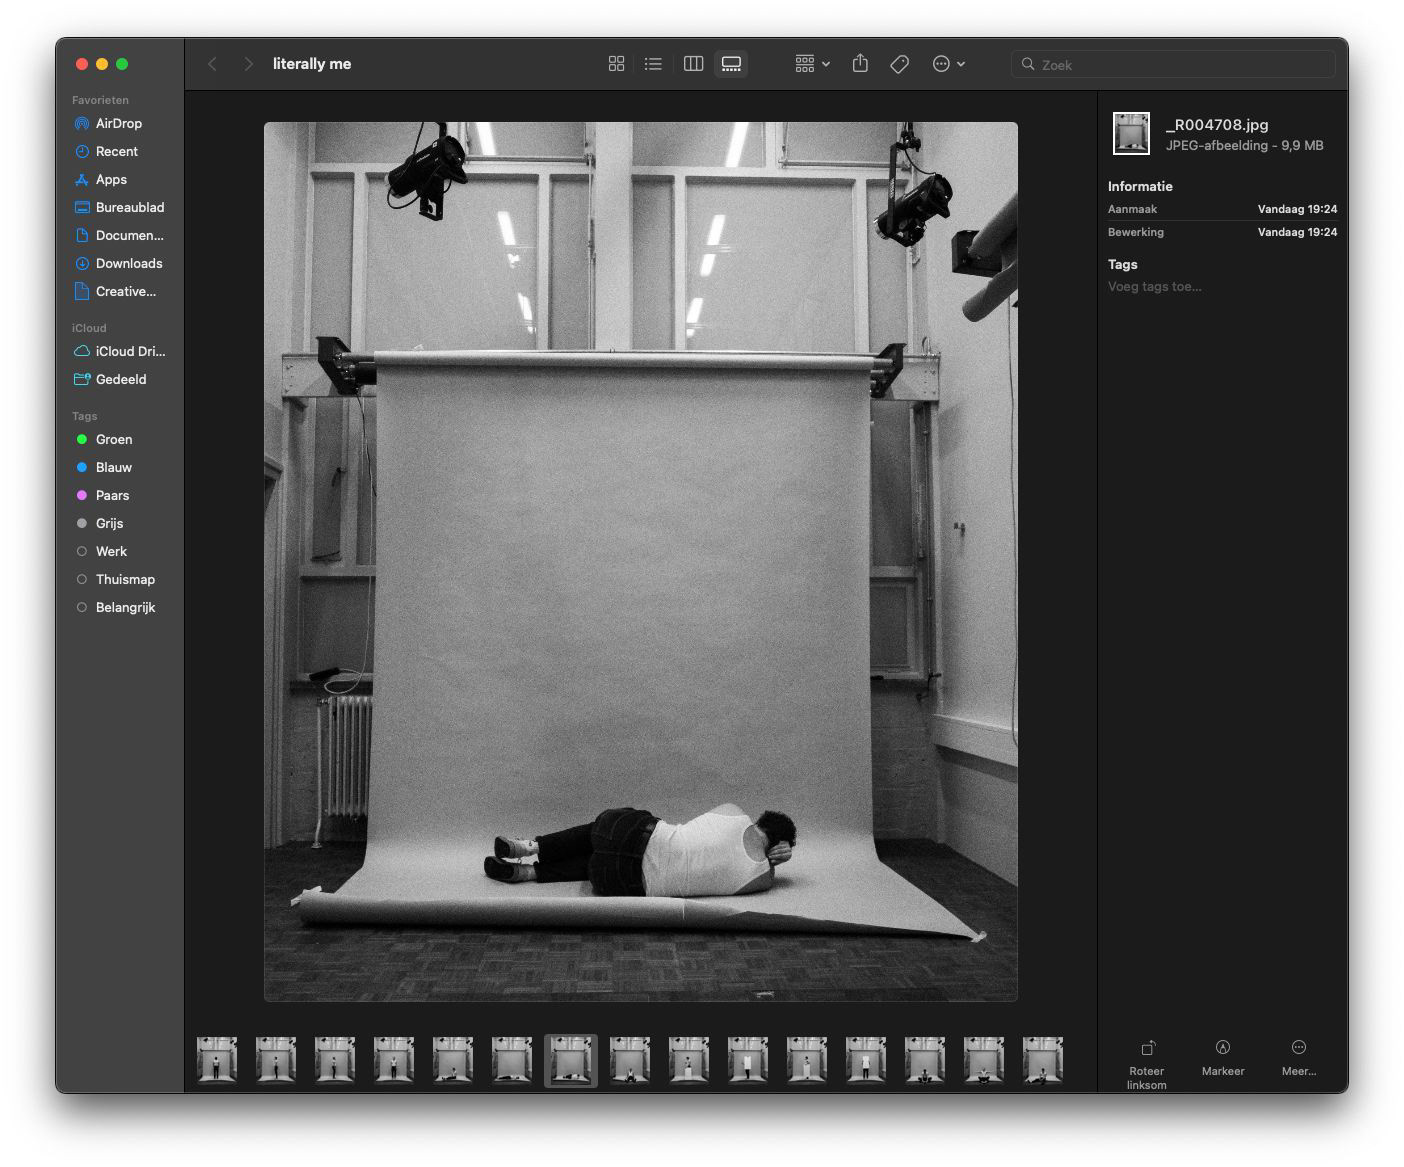Open the group-by dropdown in toolbar
This screenshot has height=1167, width=1404.
(x=812, y=64)
